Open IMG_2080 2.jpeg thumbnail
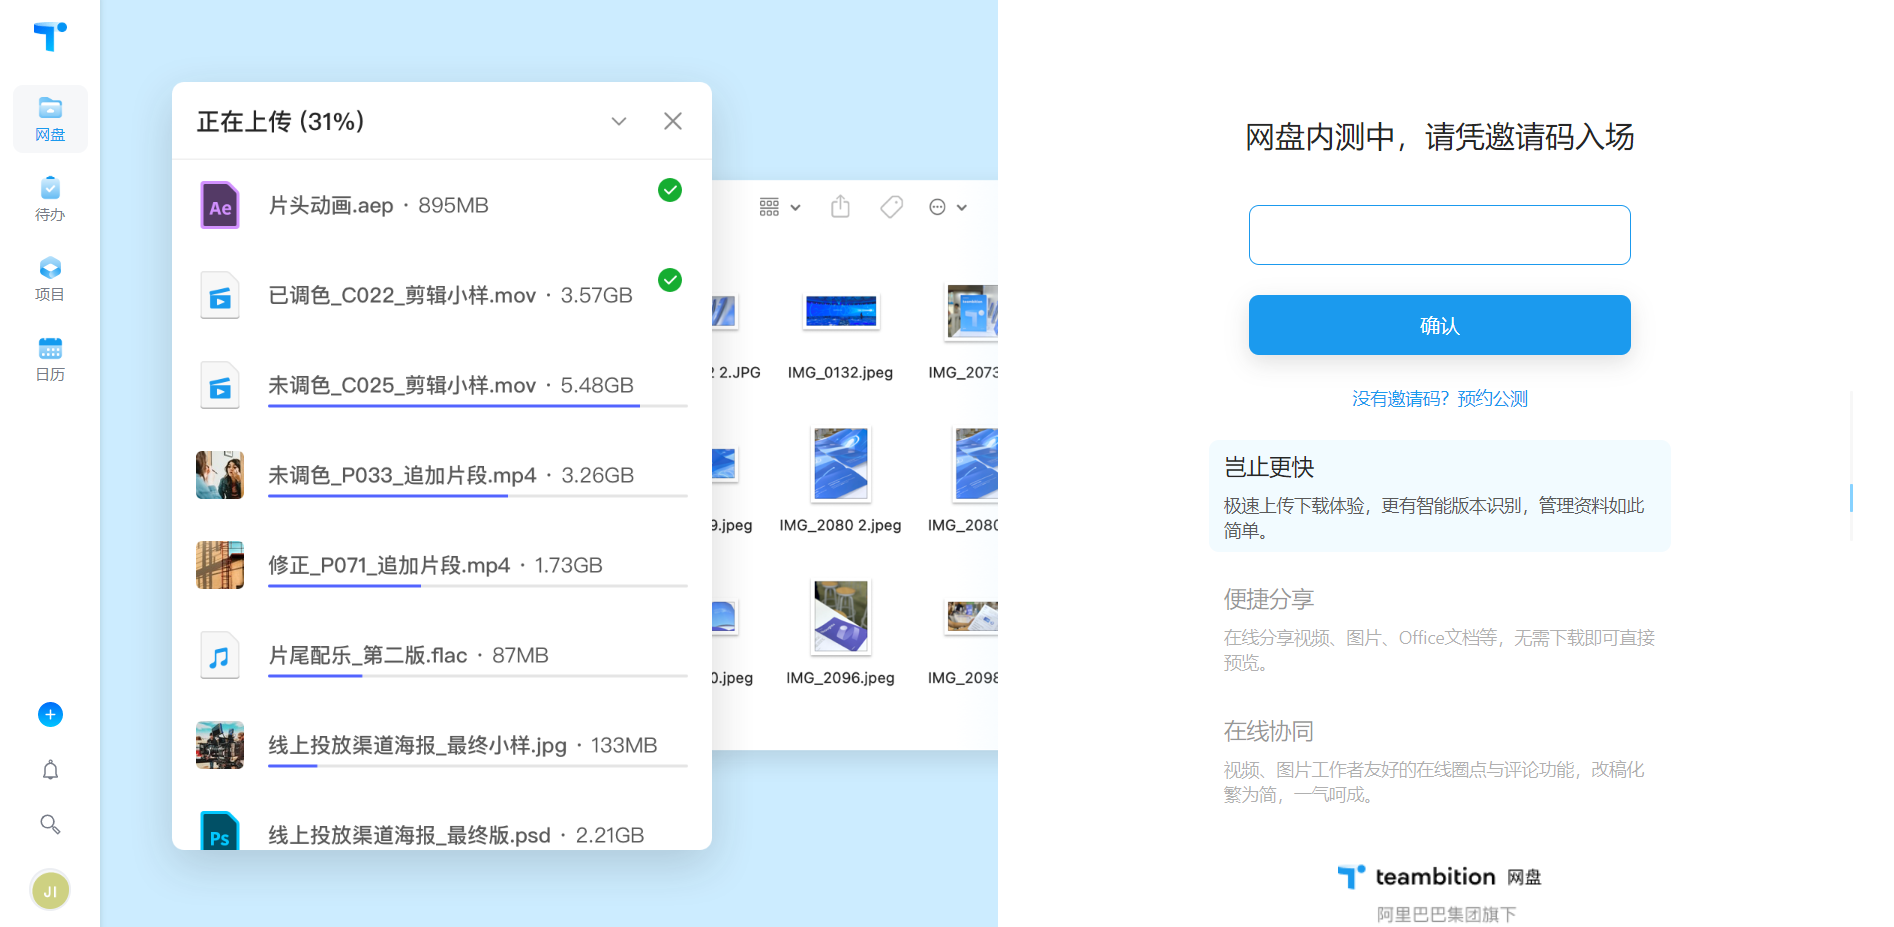 click(841, 464)
